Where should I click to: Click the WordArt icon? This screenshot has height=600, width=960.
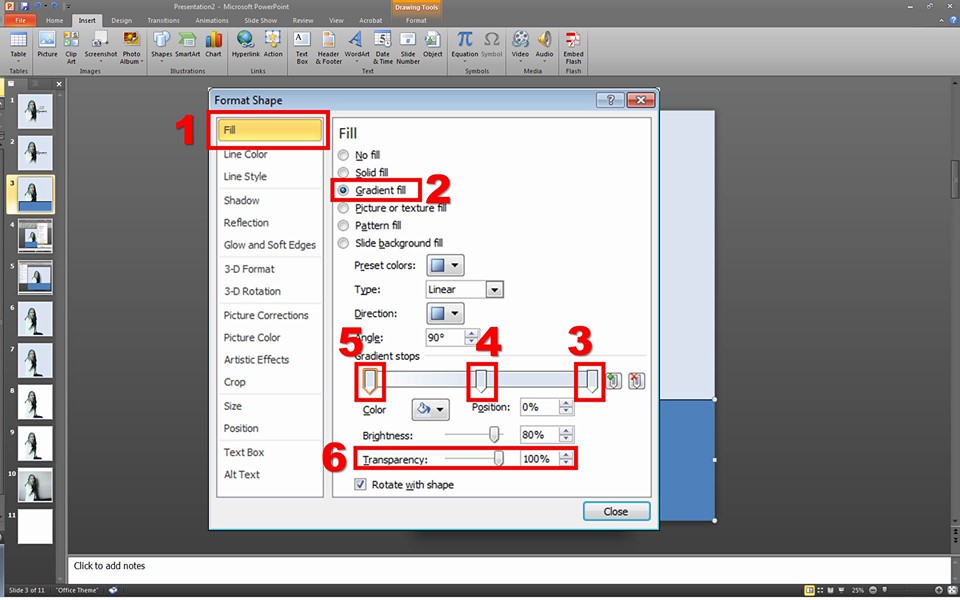coord(356,44)
